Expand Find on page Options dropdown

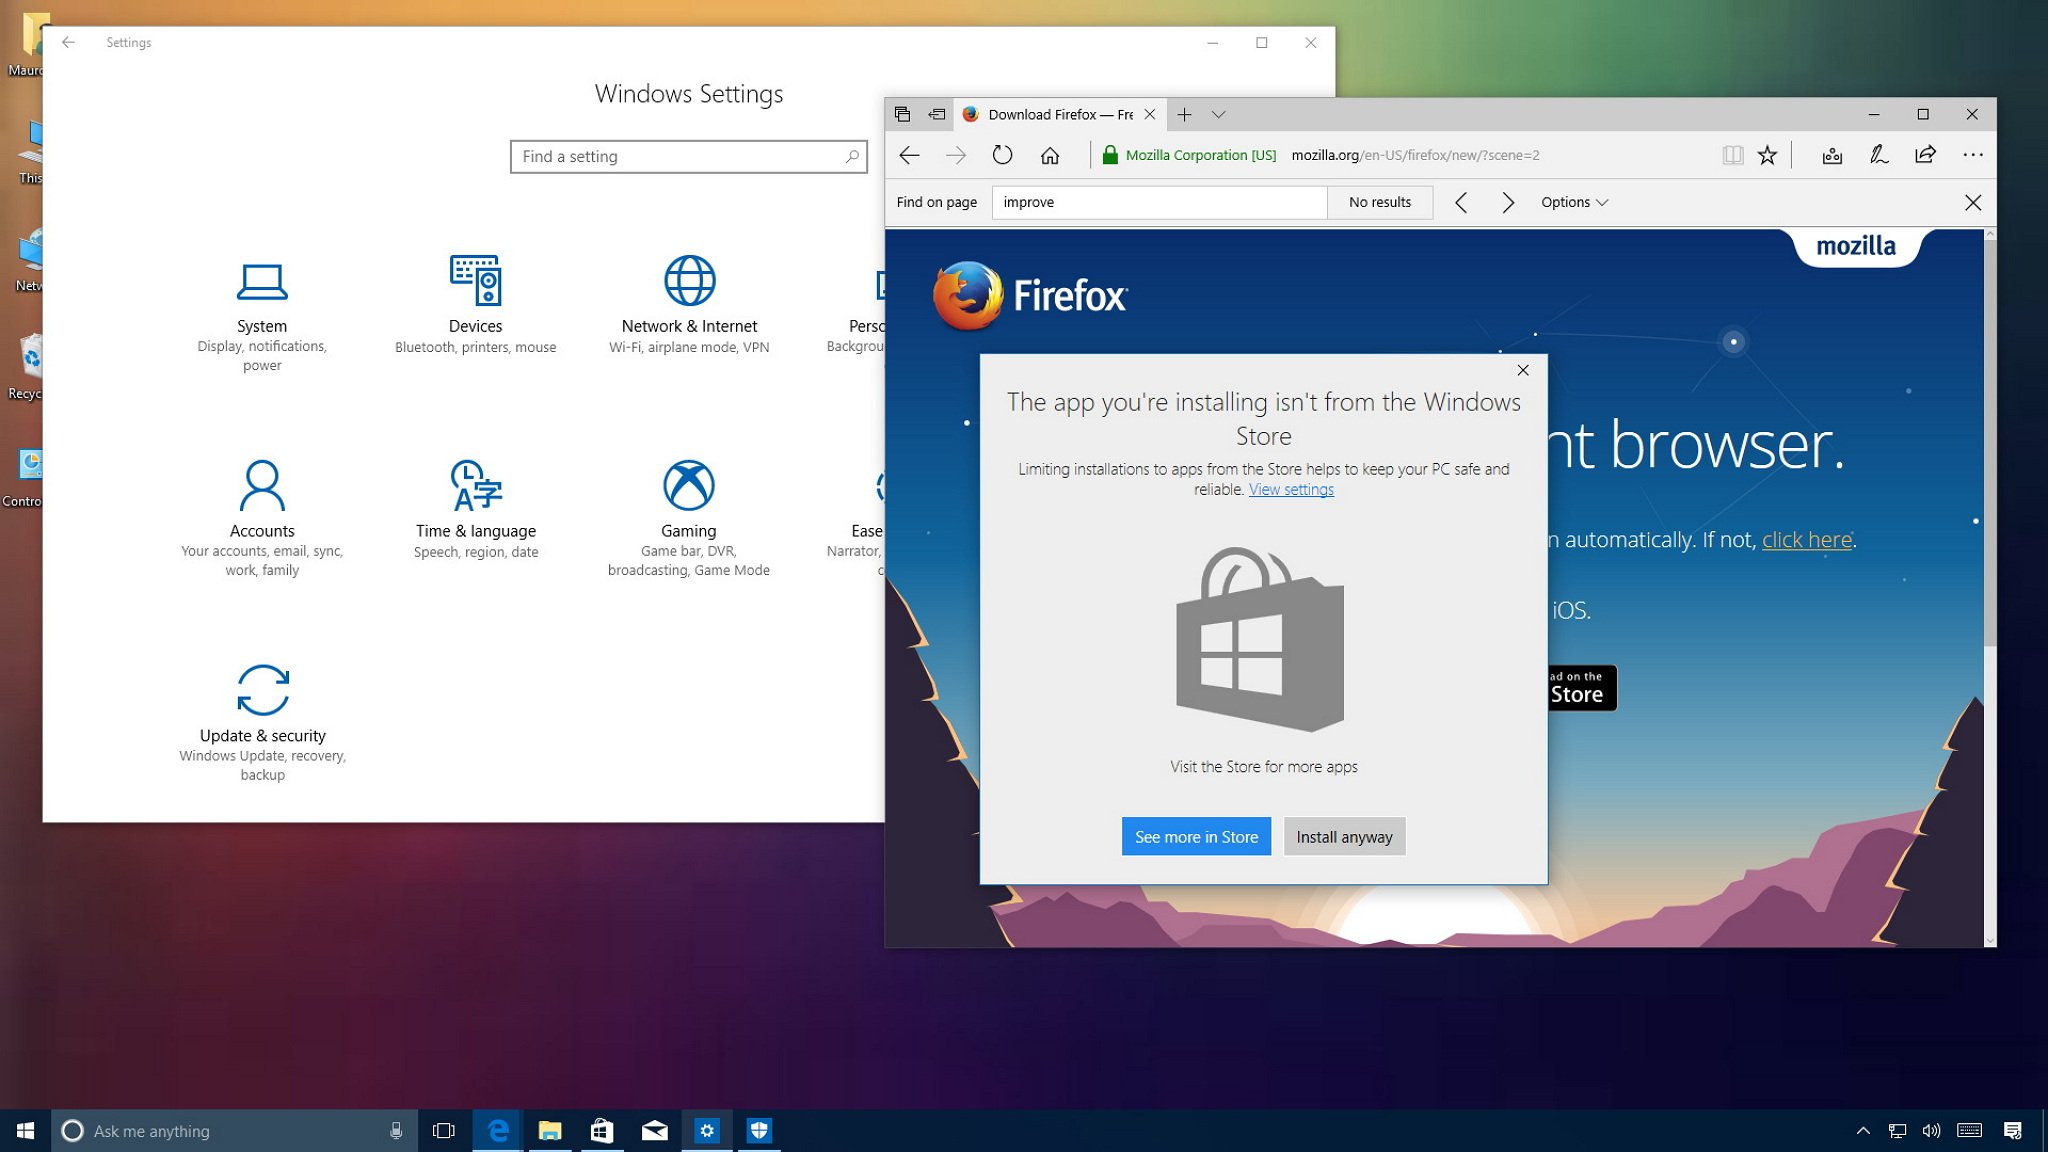(1574, 202)
